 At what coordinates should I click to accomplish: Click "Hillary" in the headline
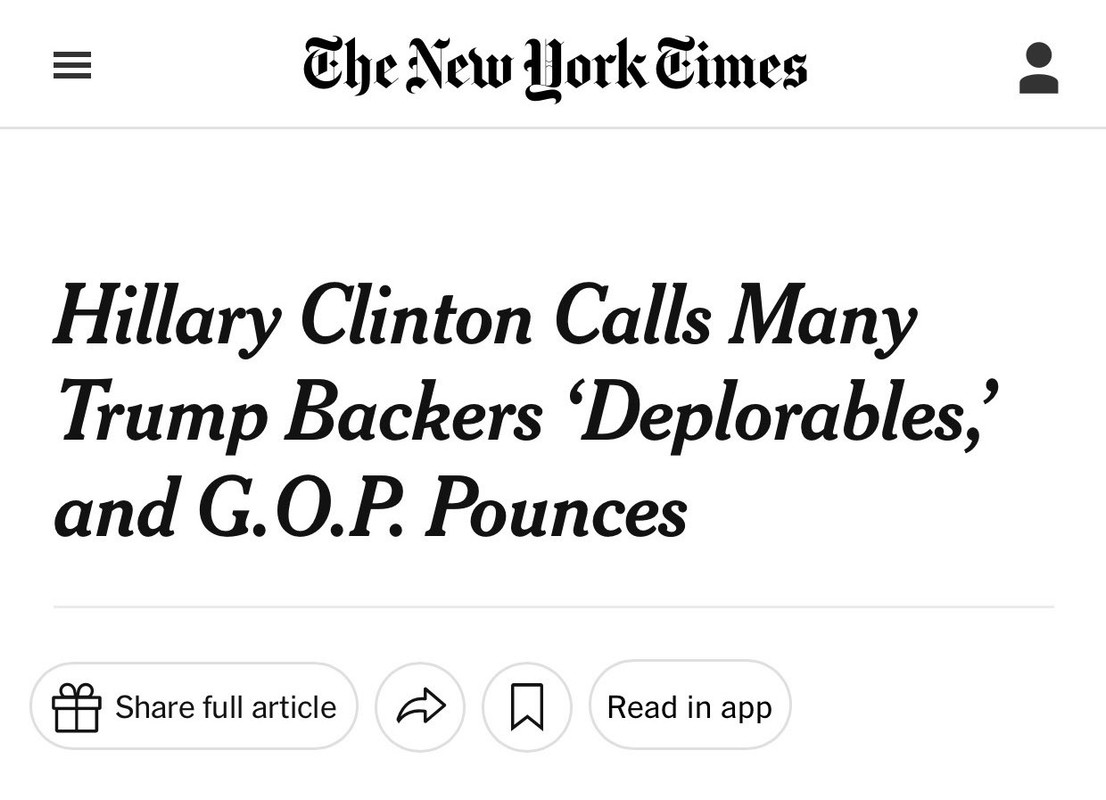tap(167, 320)
